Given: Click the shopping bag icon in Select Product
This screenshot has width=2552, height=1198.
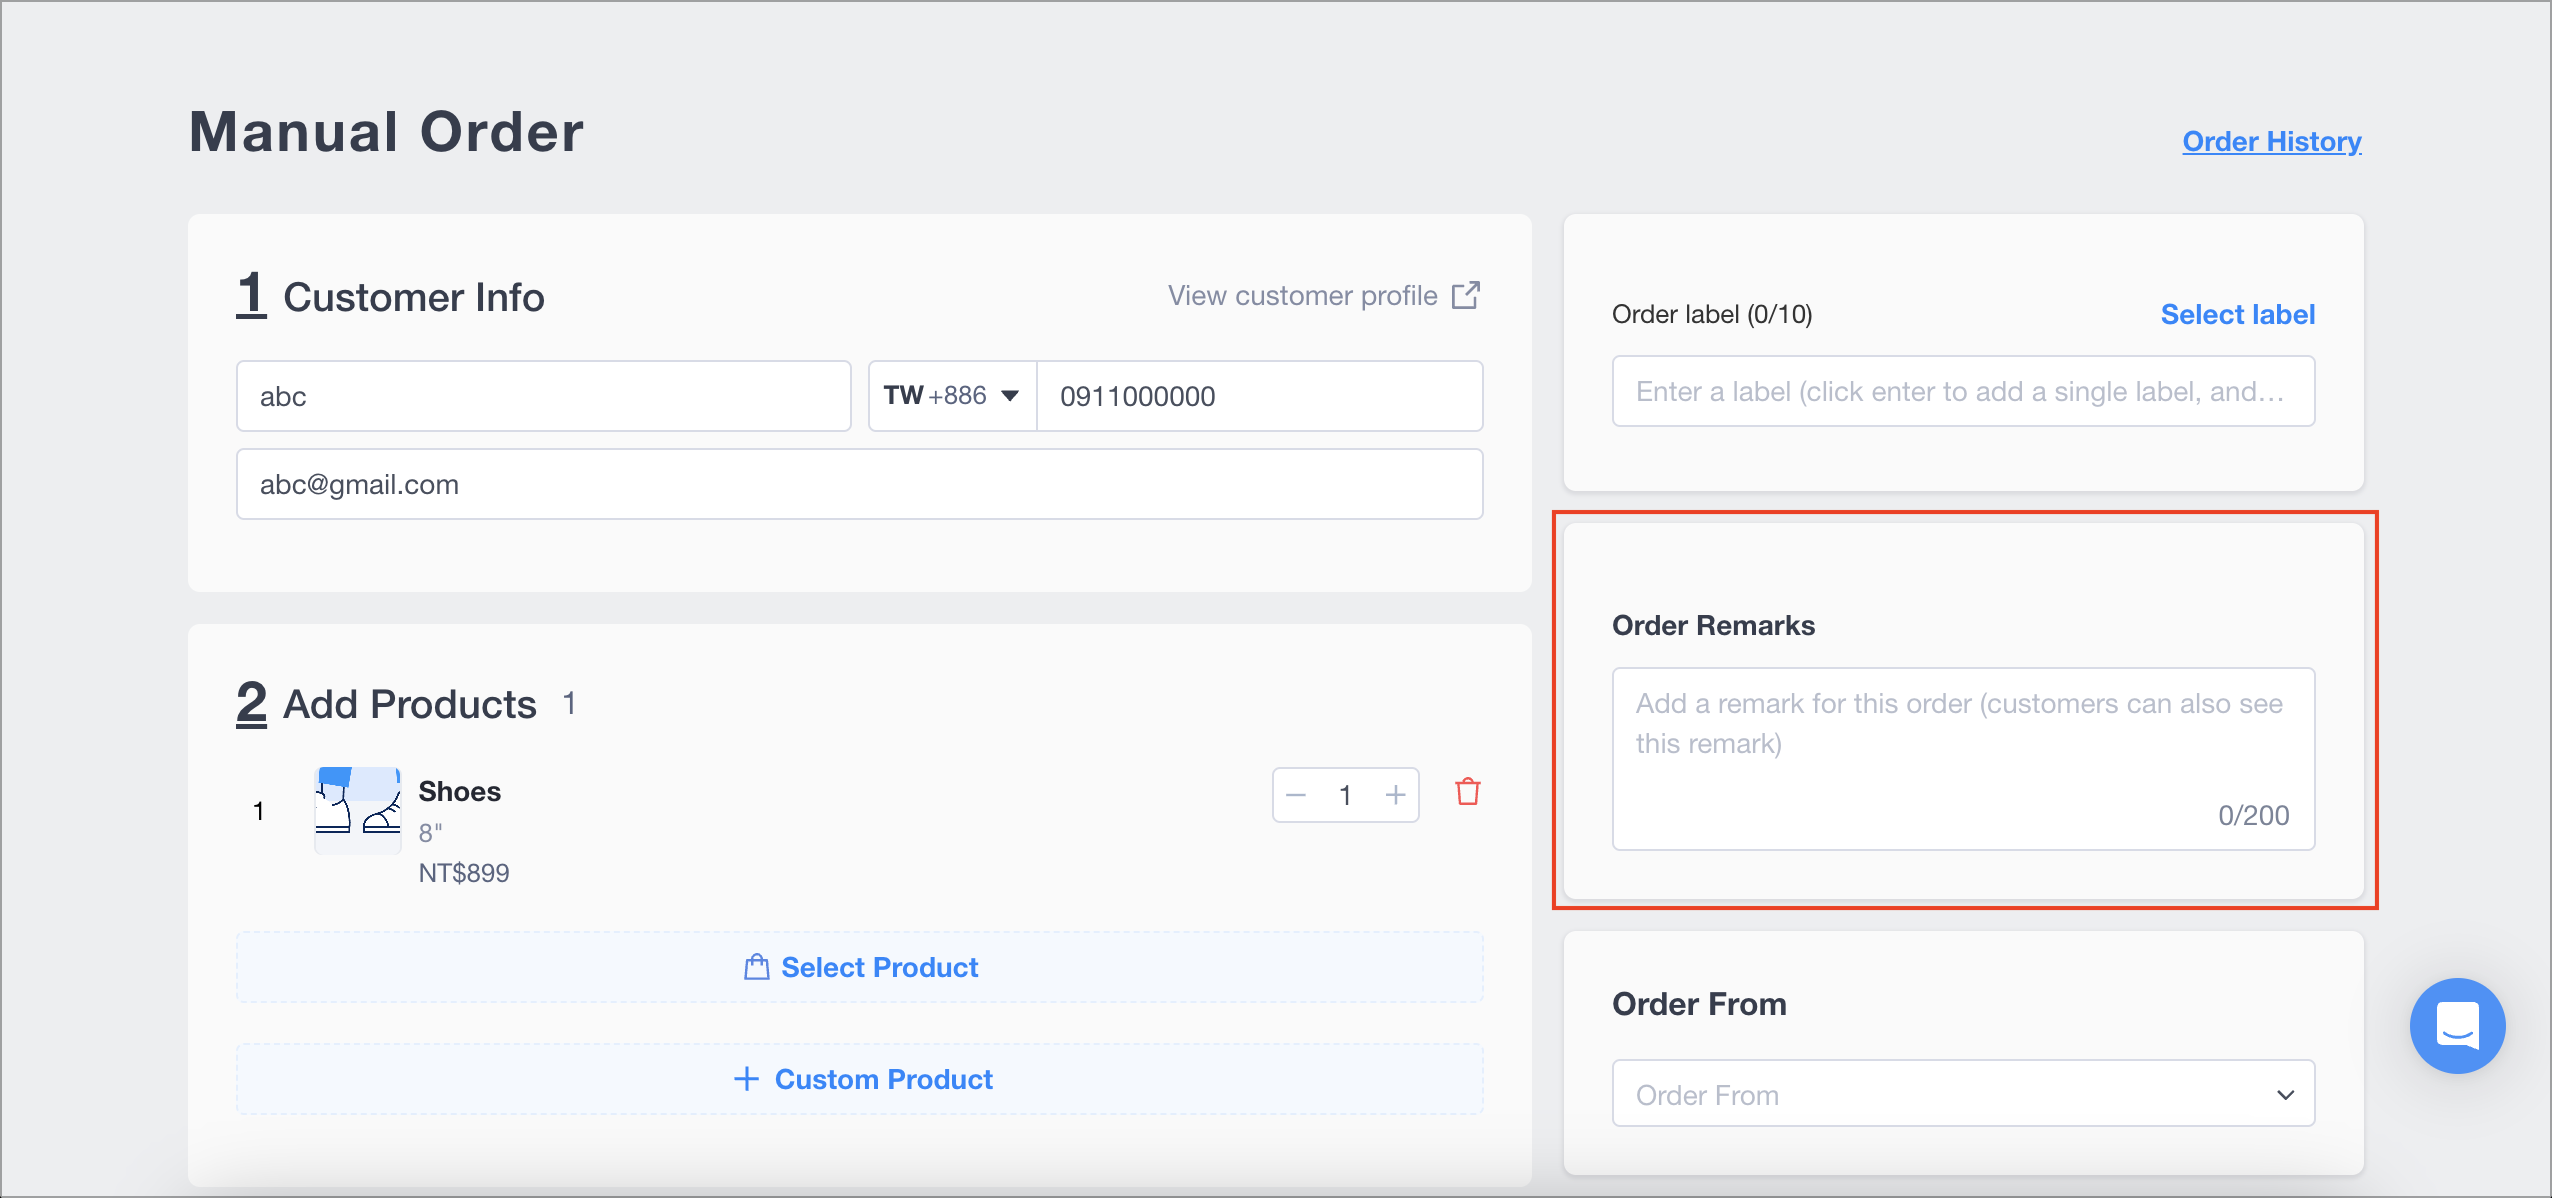Looking at the screenshot, I should 757,967.
